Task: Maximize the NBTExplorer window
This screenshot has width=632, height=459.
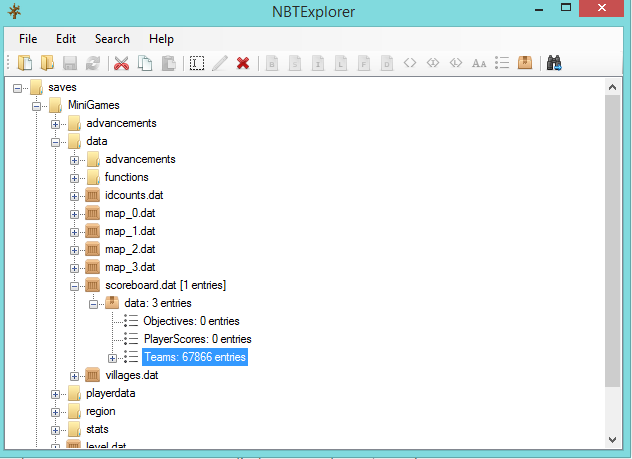Action: 566,8
